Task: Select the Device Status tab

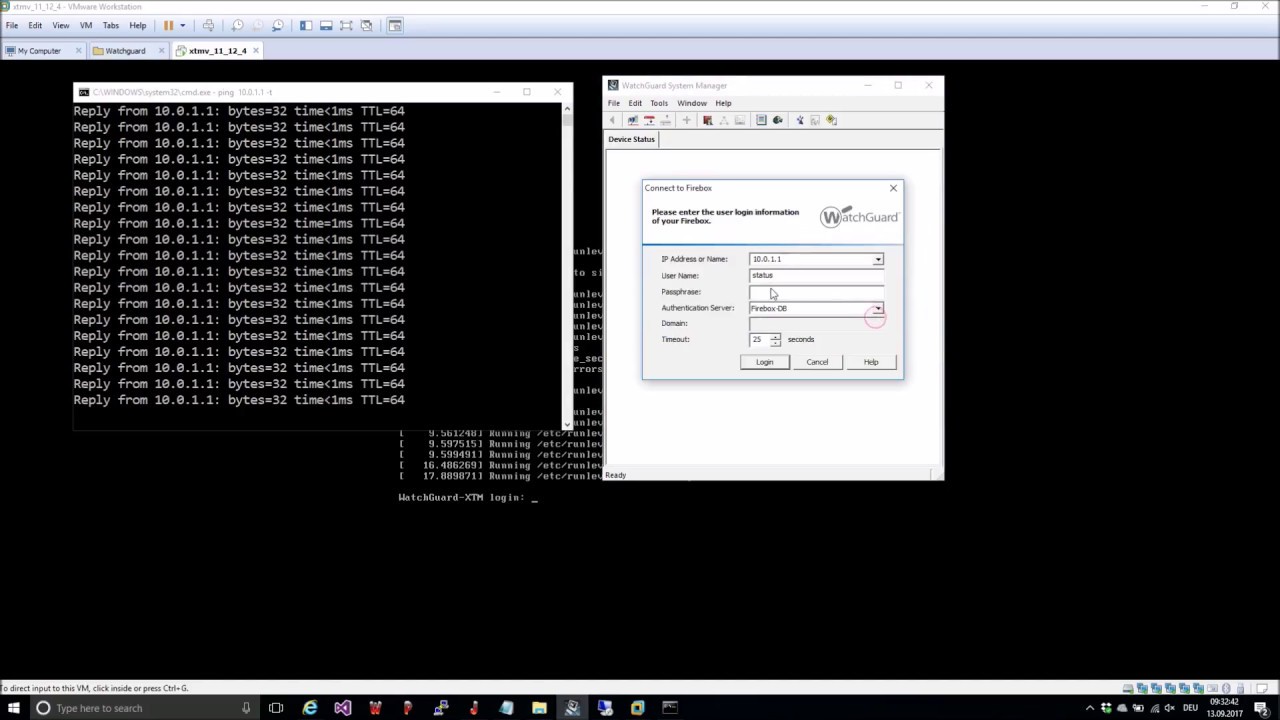Action: [632, 139]
